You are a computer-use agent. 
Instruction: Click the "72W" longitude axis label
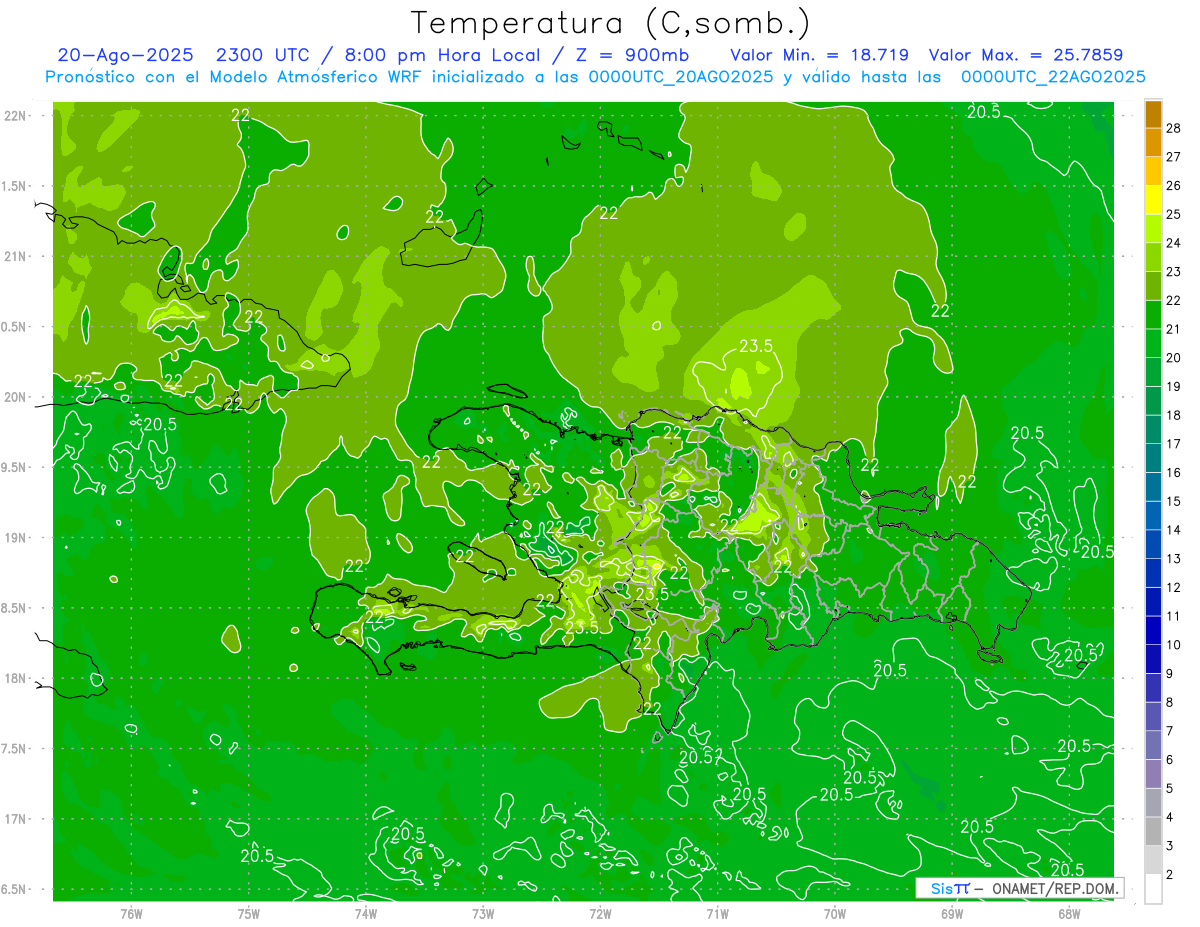tap(600, 913)
